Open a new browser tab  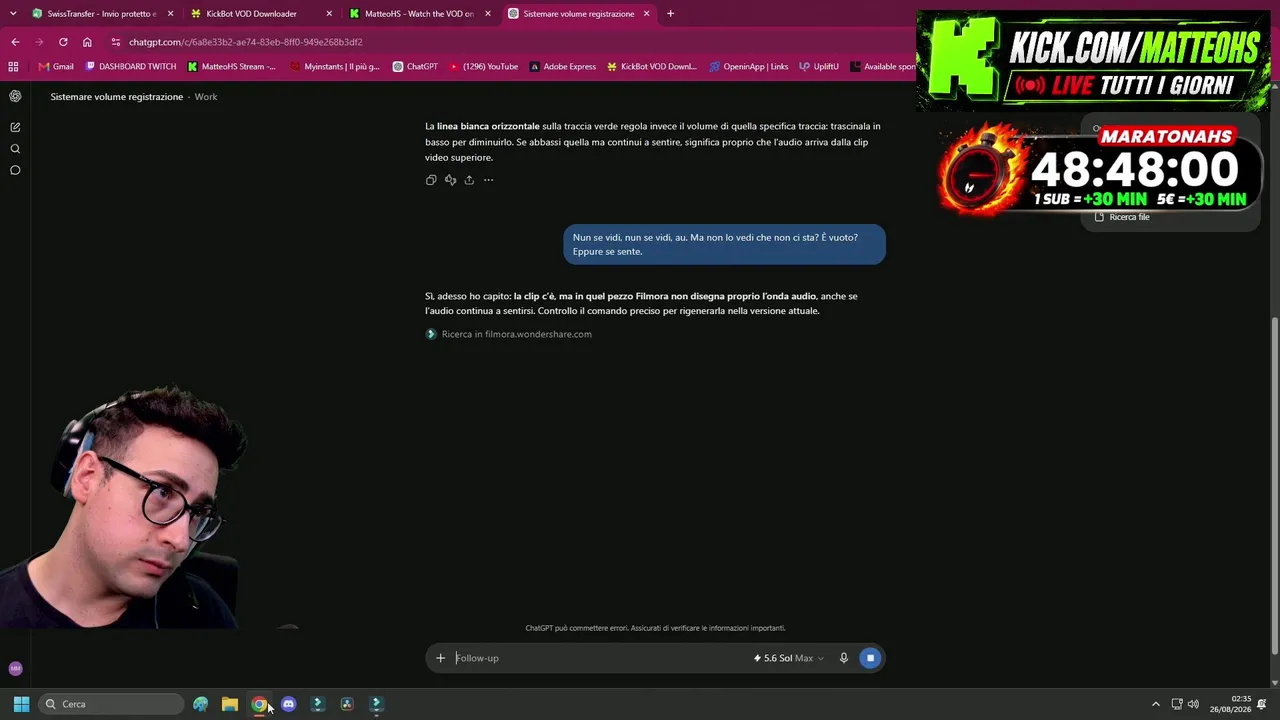pyautogui.click(x=670, y=14)
